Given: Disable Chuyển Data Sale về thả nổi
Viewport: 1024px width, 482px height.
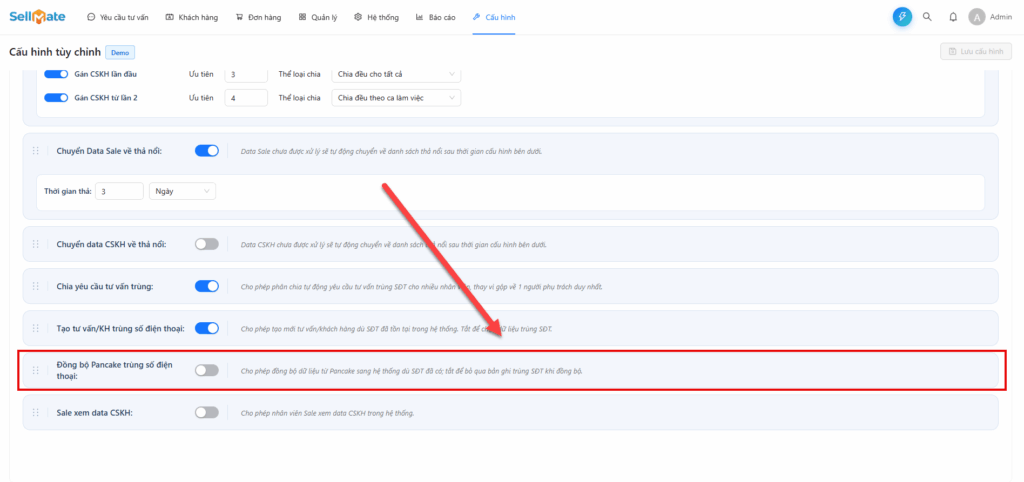Looking at the screenshot, I should (x=207, y=151).
